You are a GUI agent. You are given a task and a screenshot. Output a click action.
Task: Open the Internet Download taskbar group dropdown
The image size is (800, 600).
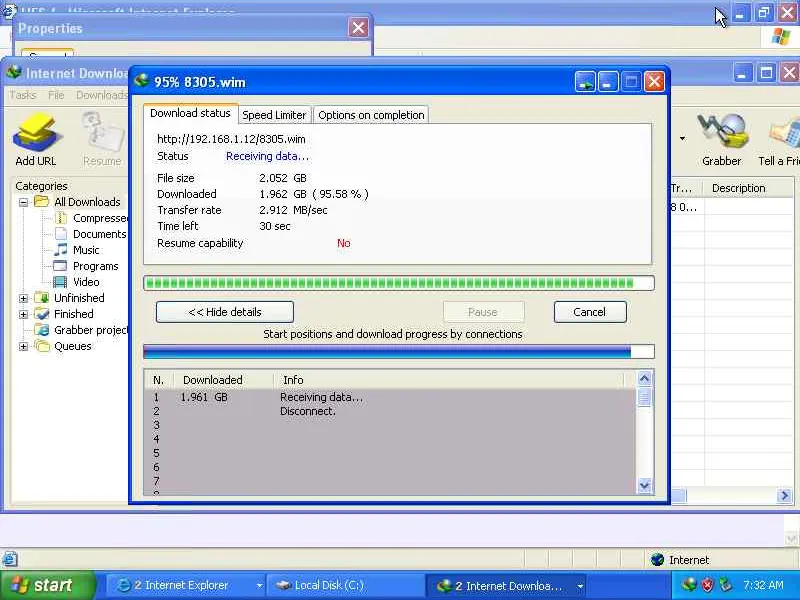pos(580,586)
